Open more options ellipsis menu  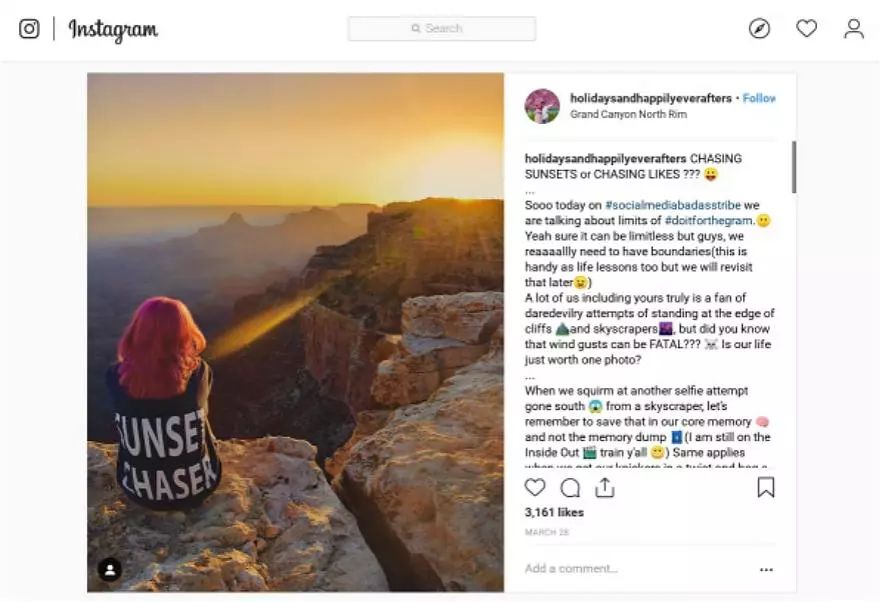(x=766, y=569)
